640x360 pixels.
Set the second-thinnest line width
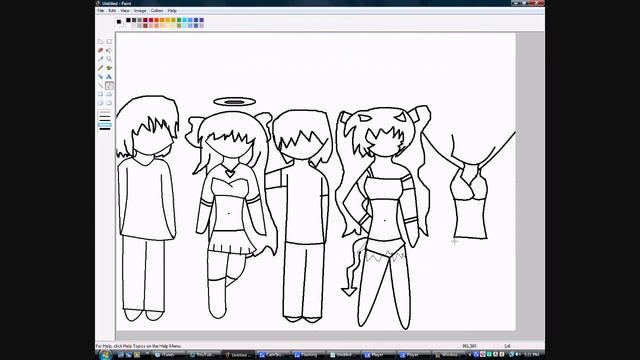(x=105, y=116)
